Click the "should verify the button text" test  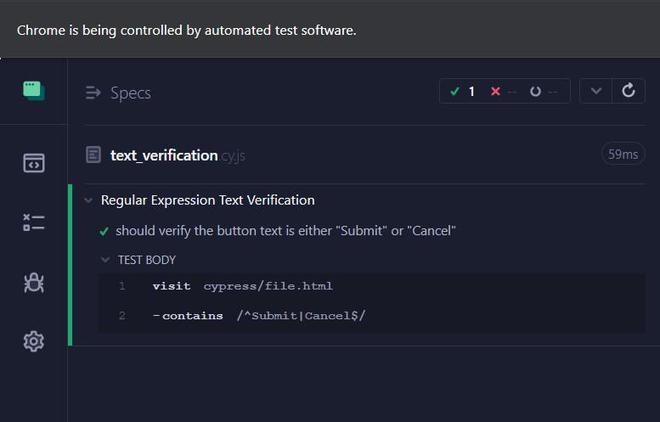coord(285,231)
